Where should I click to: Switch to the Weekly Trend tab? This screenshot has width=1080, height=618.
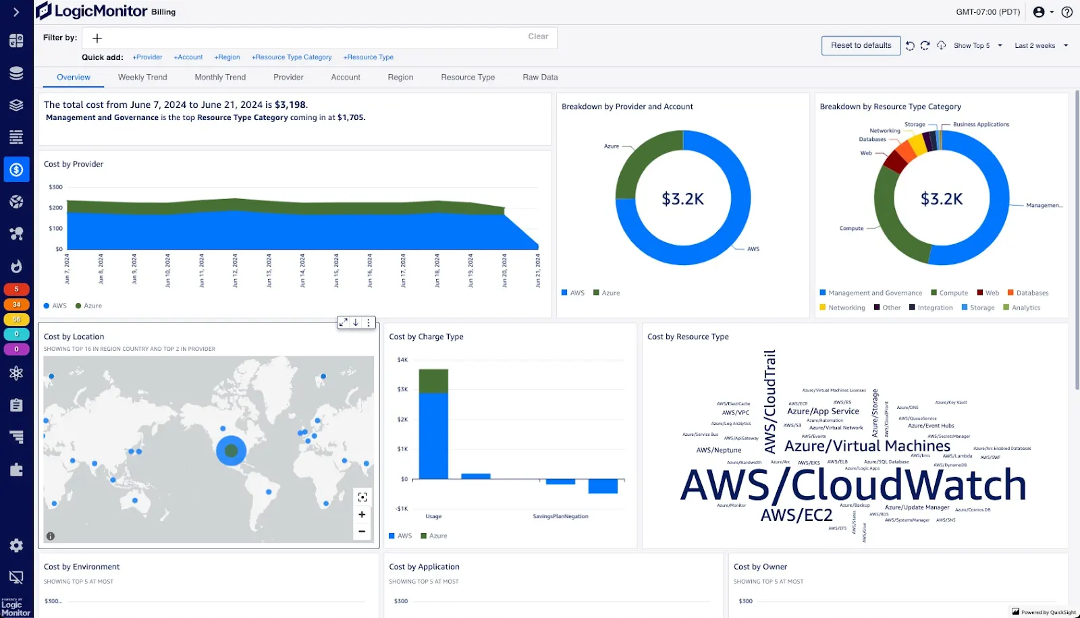pos(142,76)
